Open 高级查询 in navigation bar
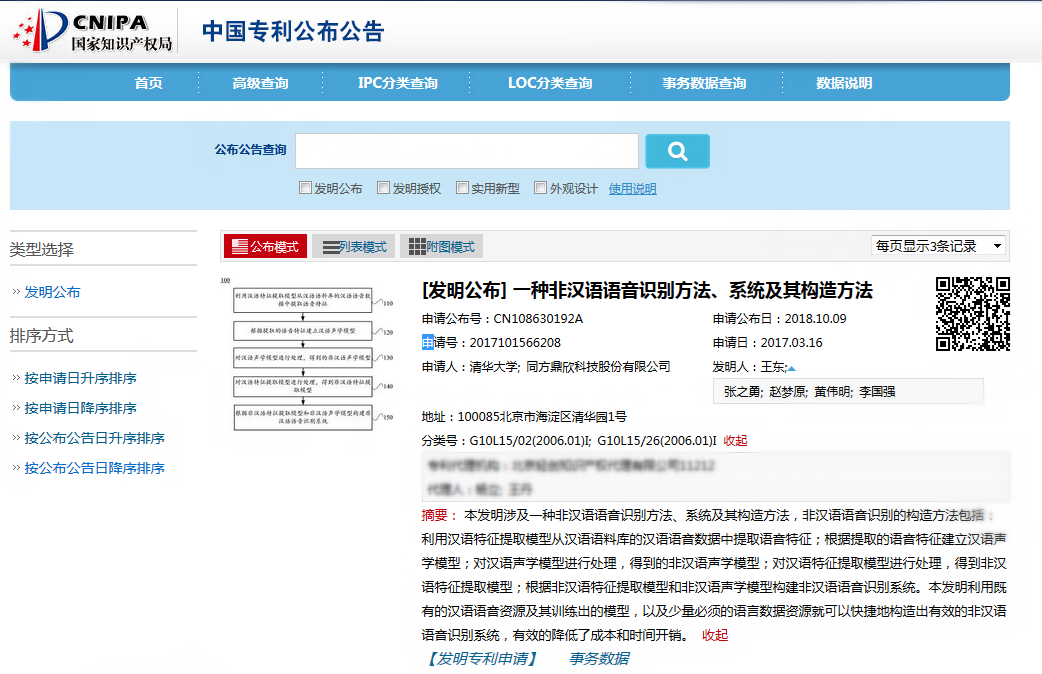Viewport: 1042px width, 674px height. coord(260,83)
